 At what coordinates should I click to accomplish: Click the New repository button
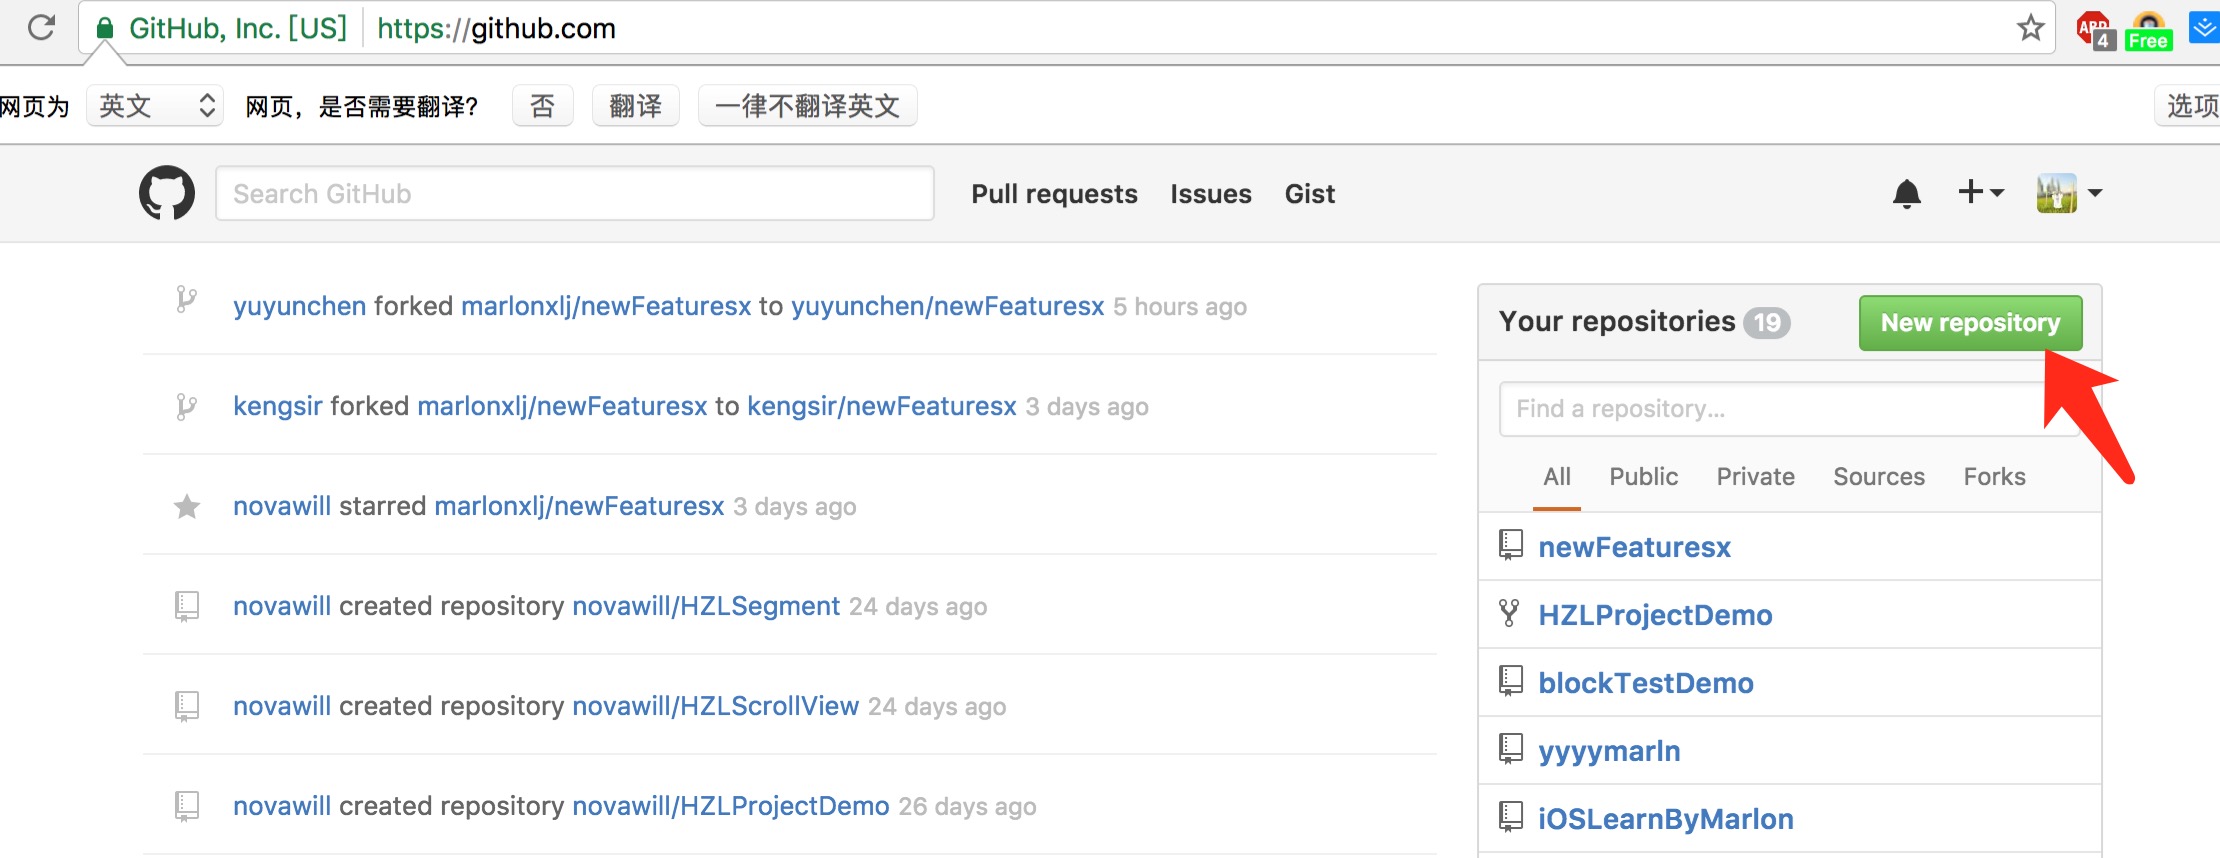click(x=1970, y=323)
